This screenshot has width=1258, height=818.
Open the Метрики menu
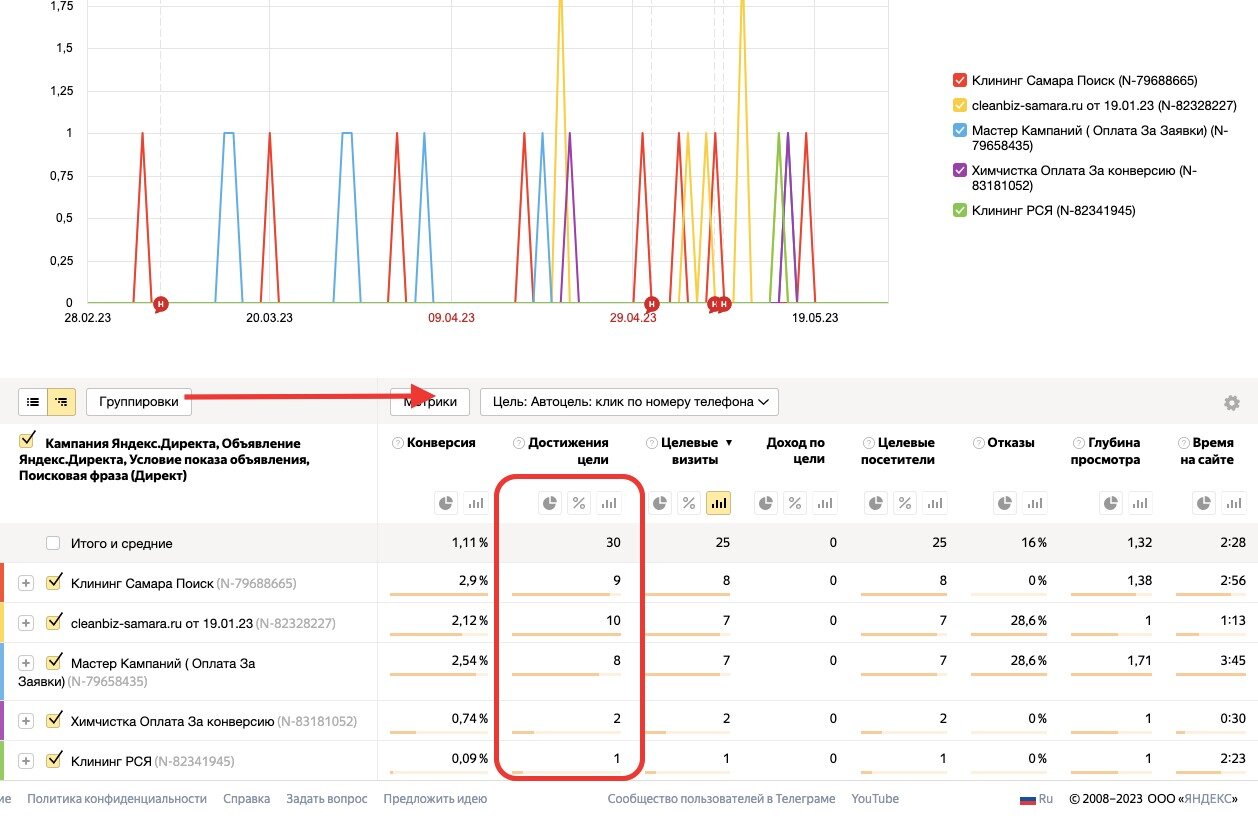(x=429, y=402)
